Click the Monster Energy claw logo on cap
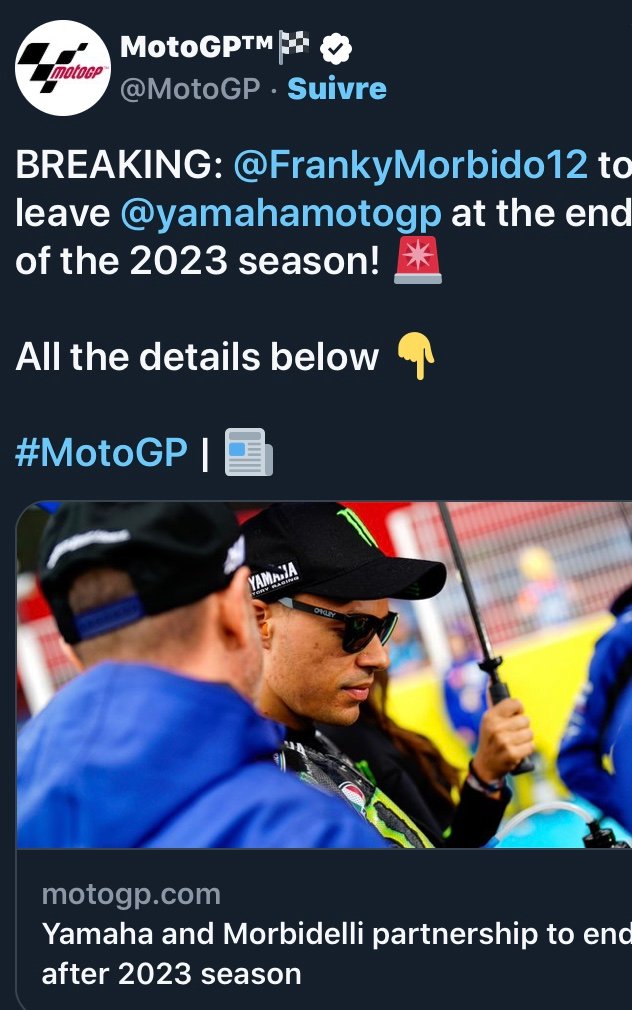 [356, 525]
